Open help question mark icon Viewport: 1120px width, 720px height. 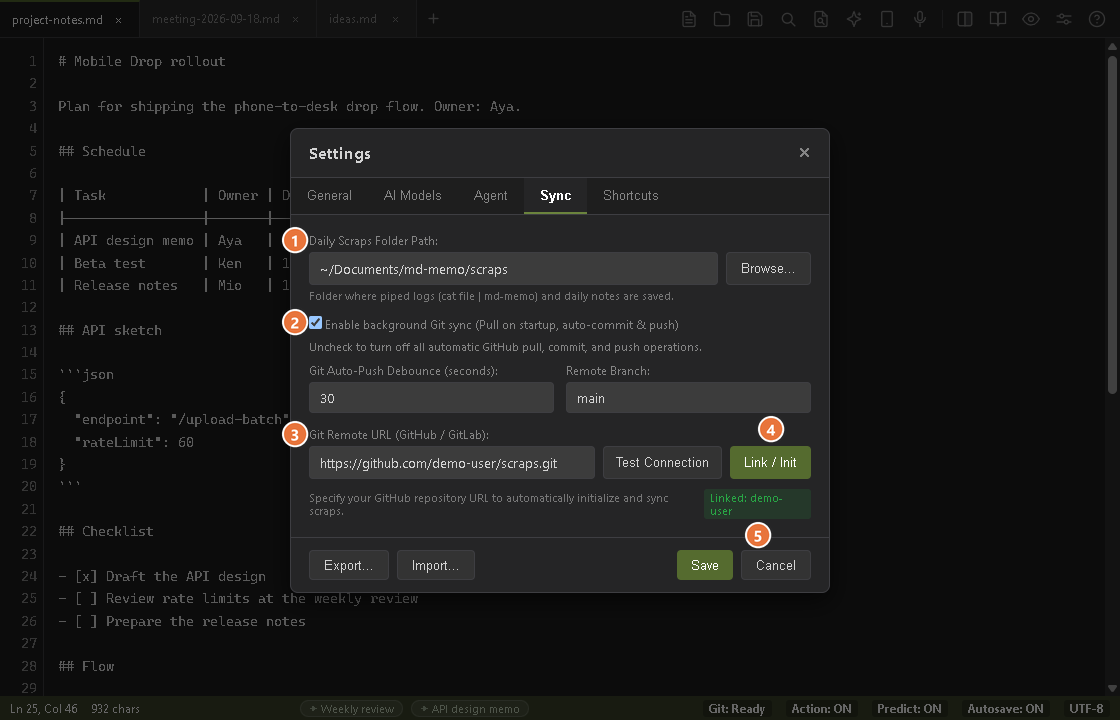tap(1097, 19)
